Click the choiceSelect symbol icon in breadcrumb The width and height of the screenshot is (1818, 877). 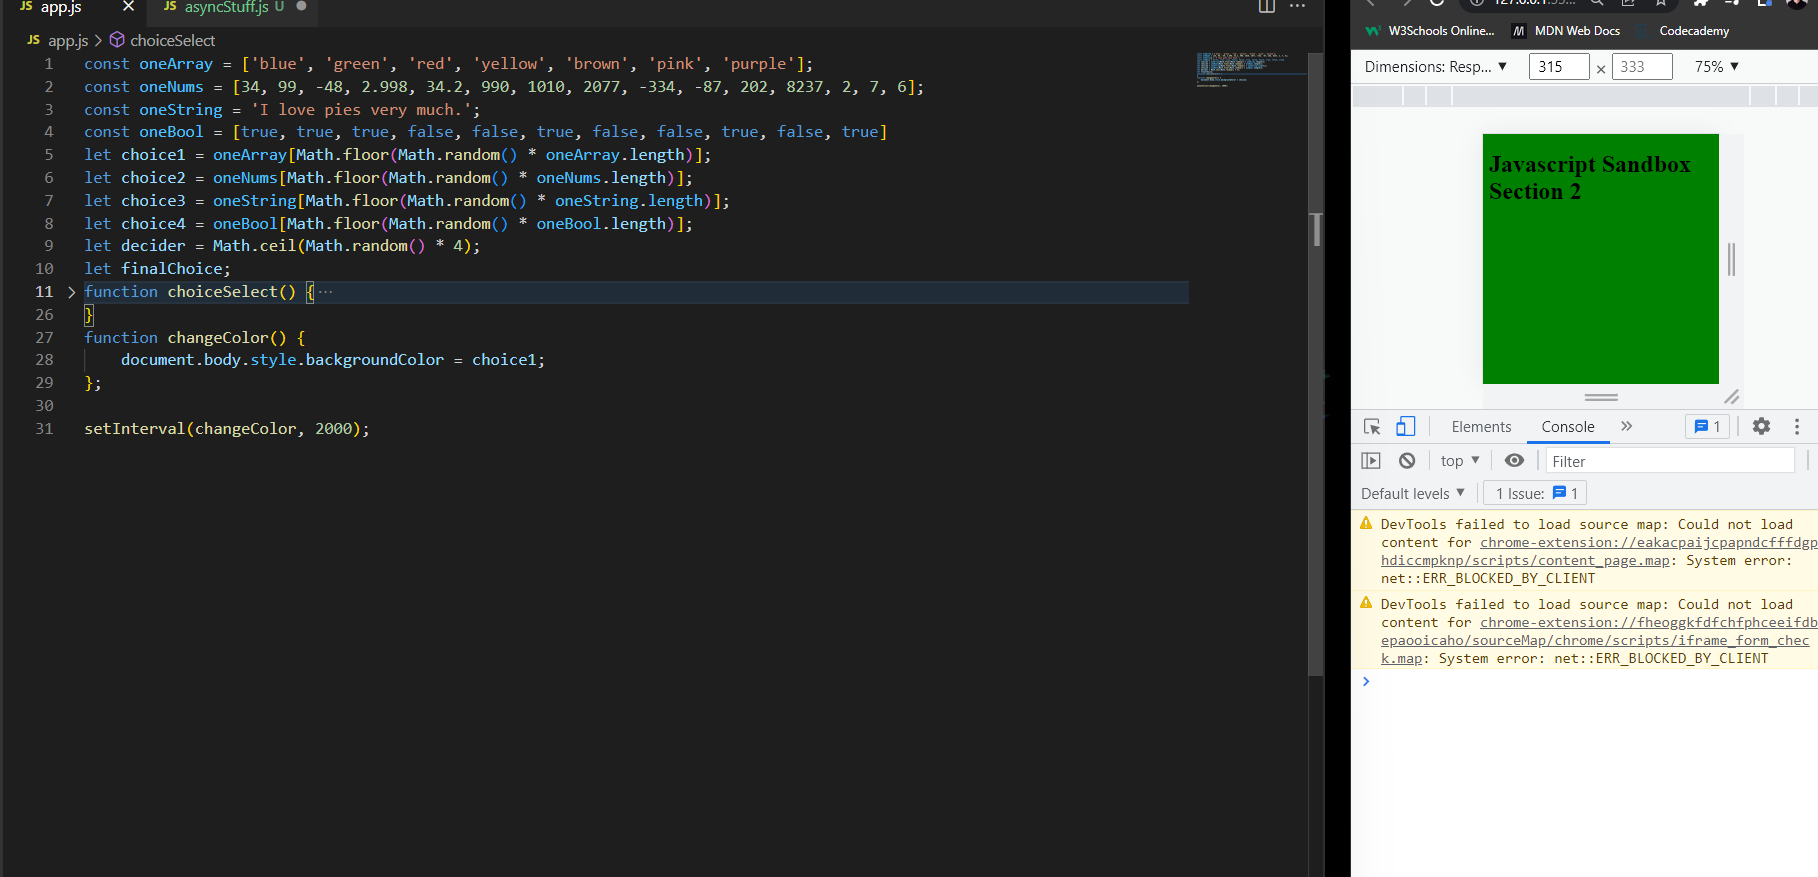[x=117, y=40]
